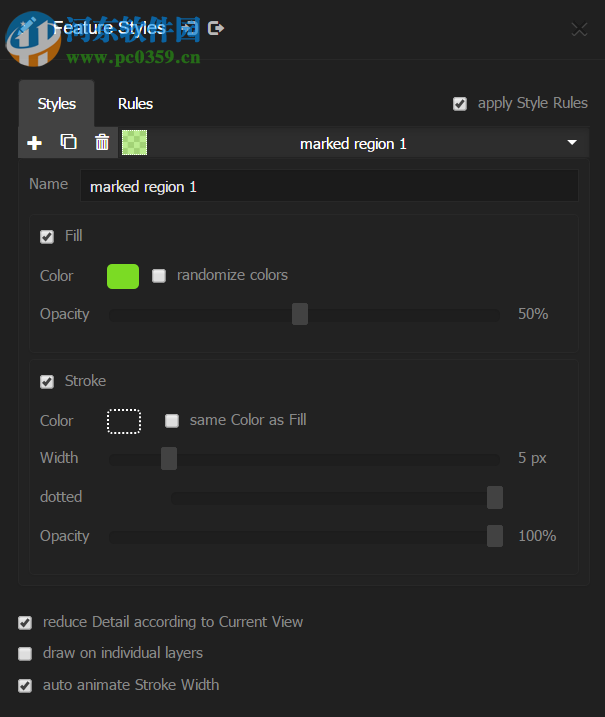Open the dotted Stroke color swatch
The image size is (605, 717).
click(x=124, y=421)
